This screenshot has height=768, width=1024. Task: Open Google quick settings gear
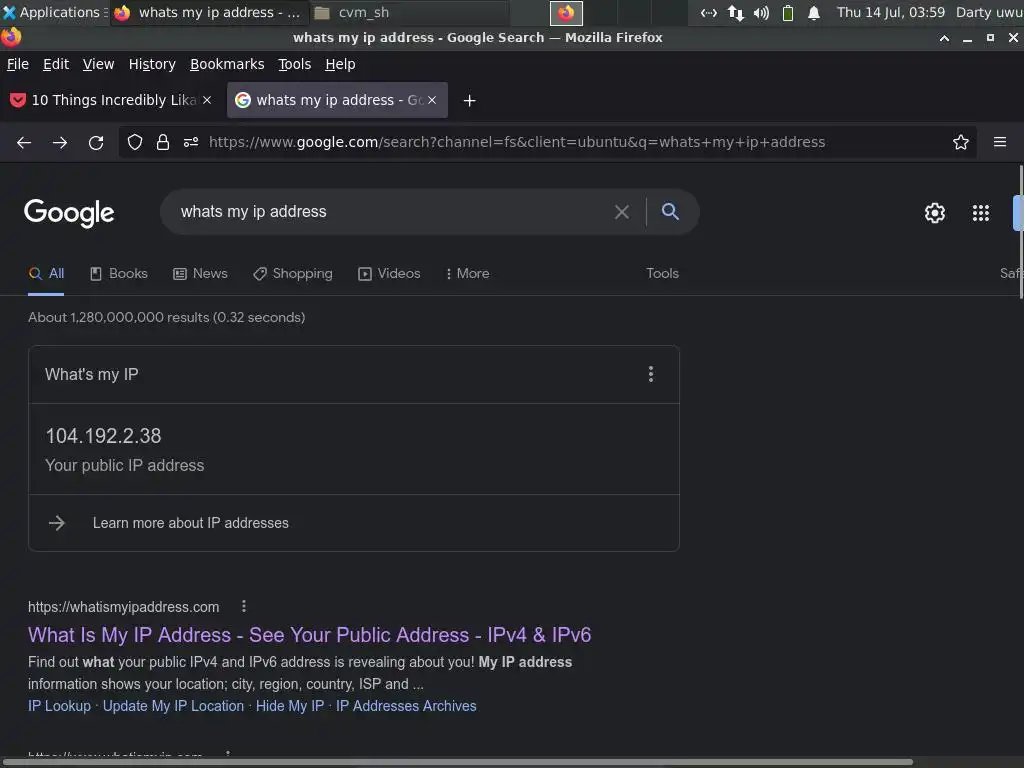coord(935,213)
